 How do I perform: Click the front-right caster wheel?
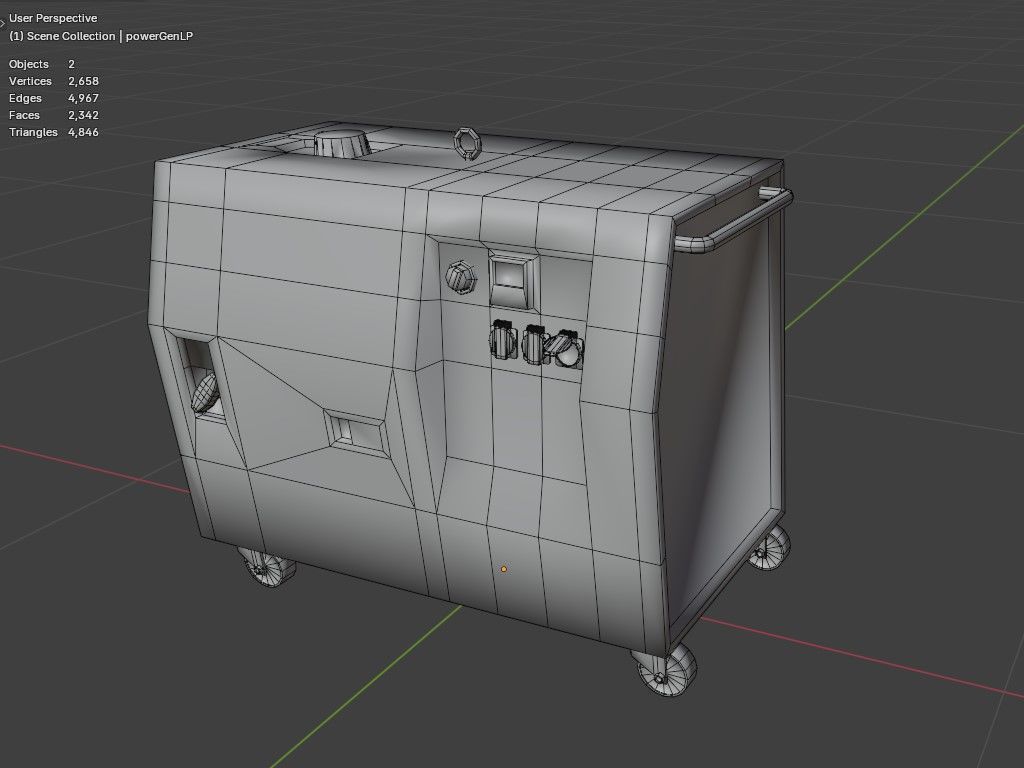tap(665, 671)
